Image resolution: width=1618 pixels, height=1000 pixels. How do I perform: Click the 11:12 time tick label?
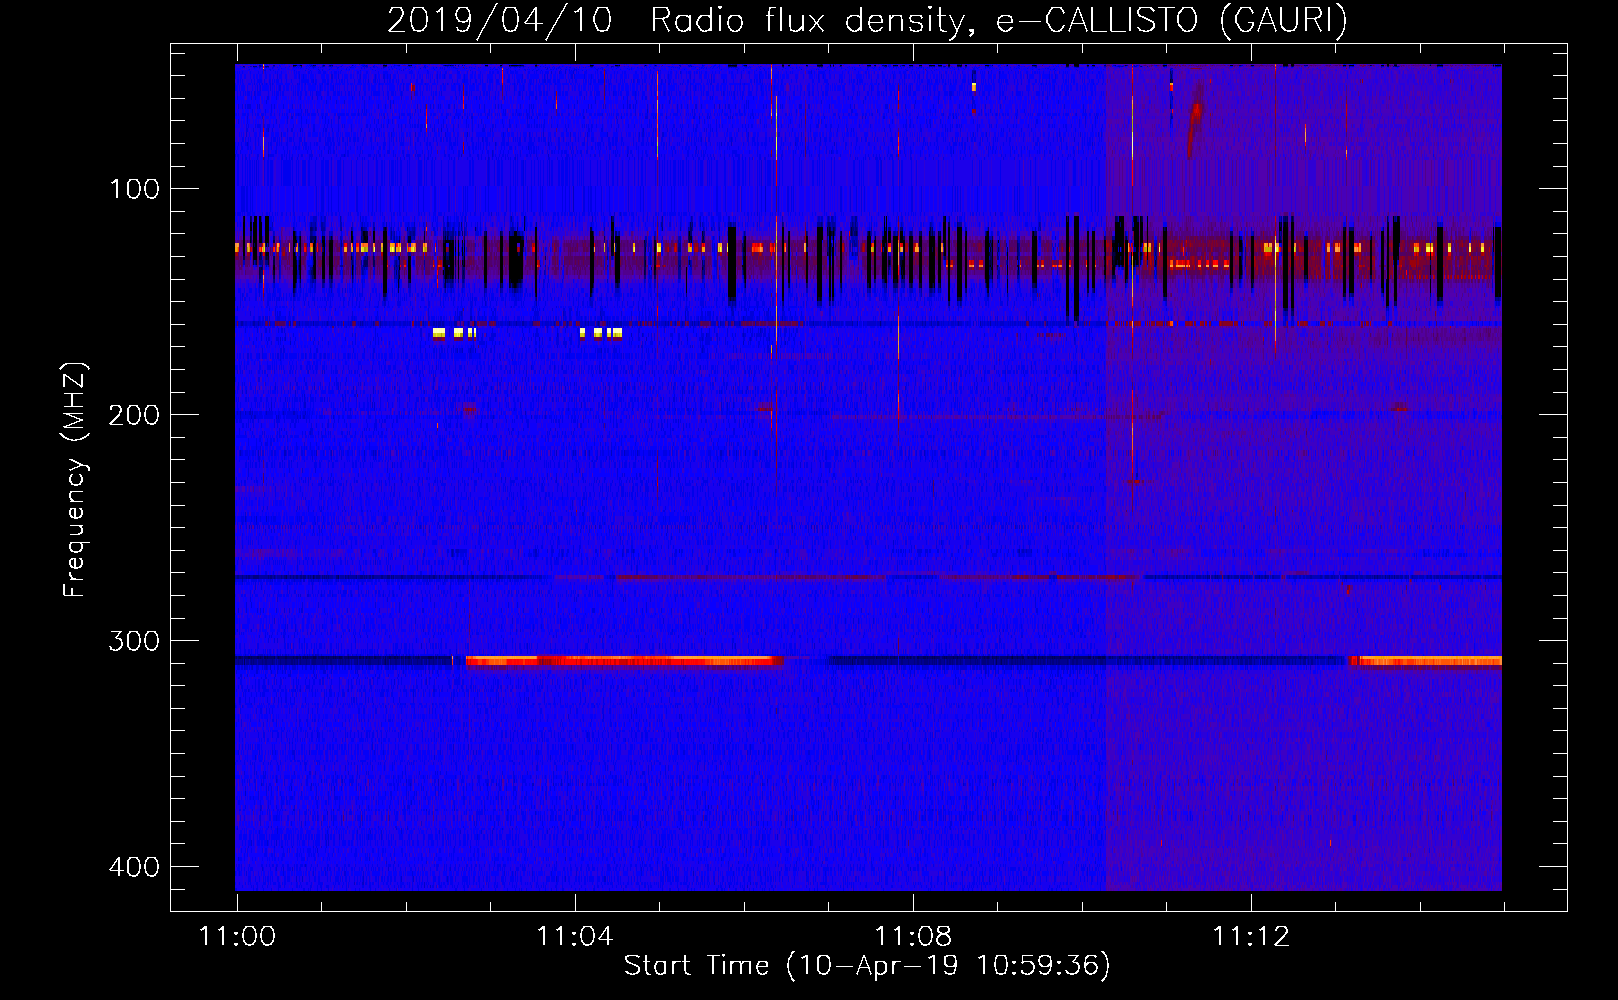[1251, 936]
